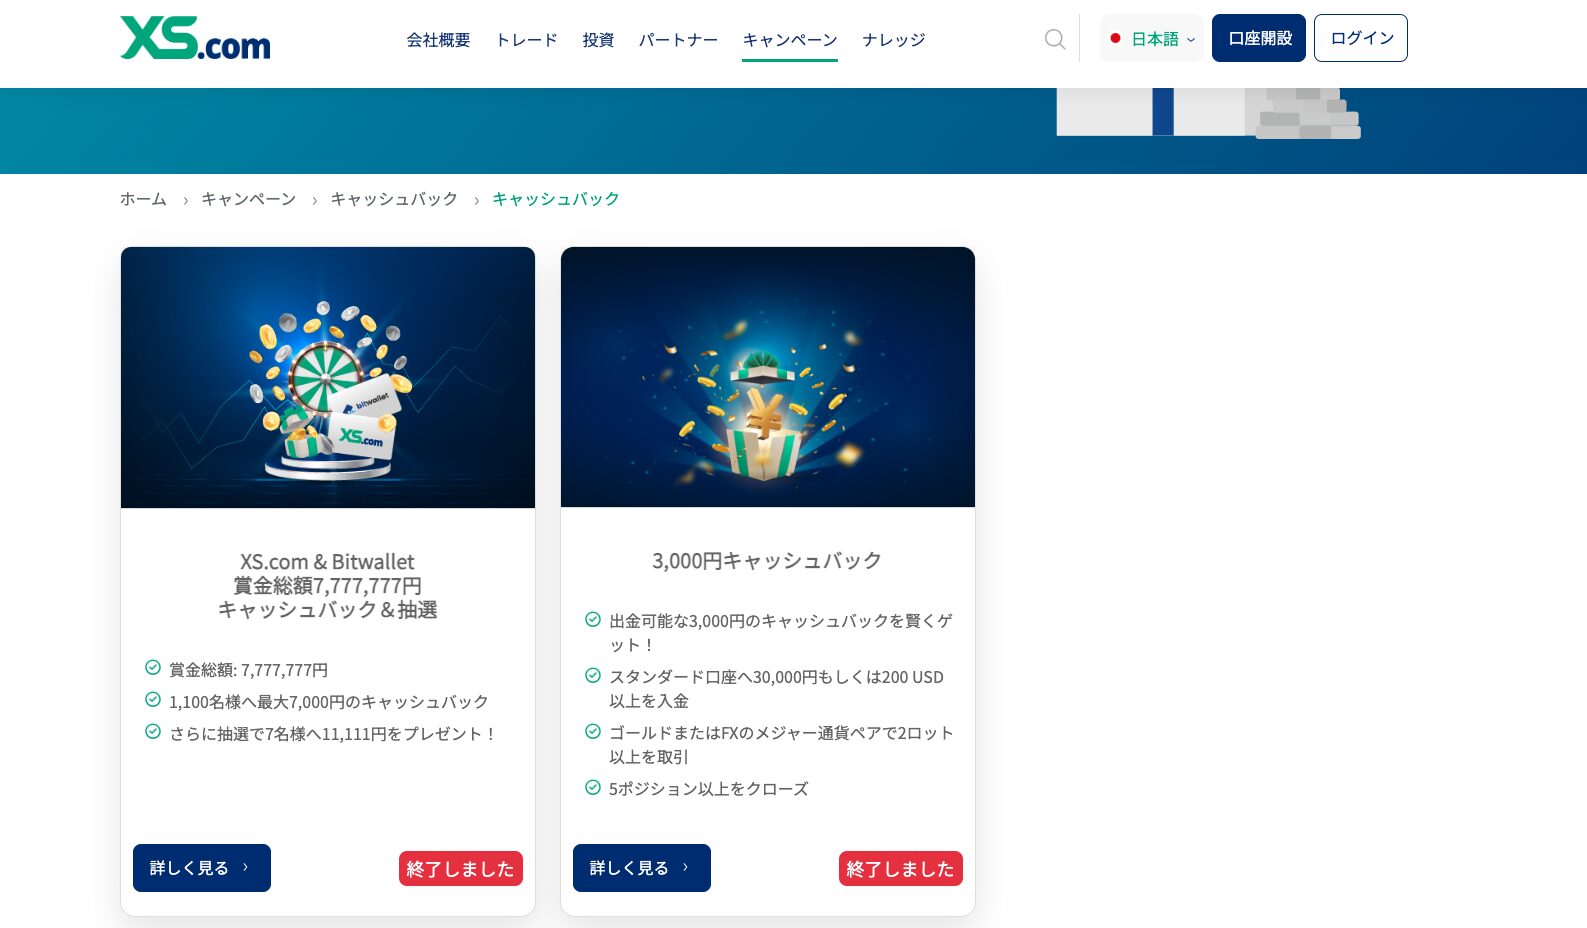
Task: Go to ホーム in the breadcrumb
Action: tap(143, 199)
